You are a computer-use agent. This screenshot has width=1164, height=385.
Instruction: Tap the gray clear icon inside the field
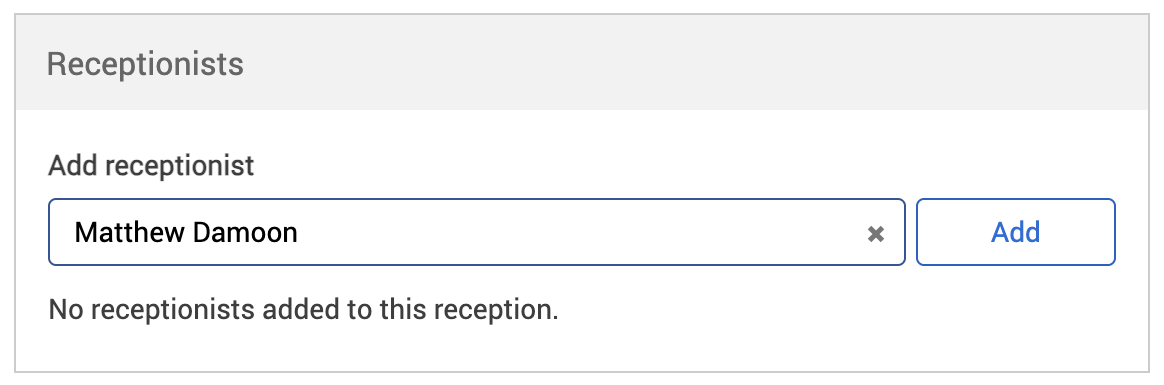(876, 234)
